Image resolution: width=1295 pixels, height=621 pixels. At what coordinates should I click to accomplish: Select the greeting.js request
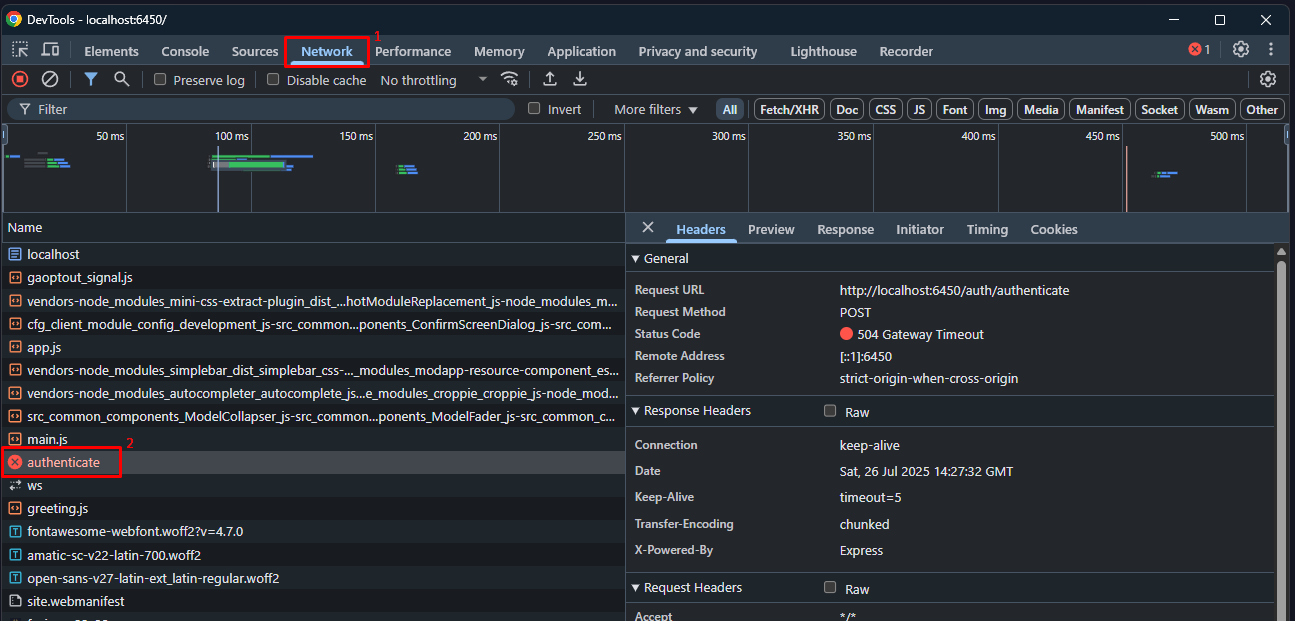coord(312,508)
